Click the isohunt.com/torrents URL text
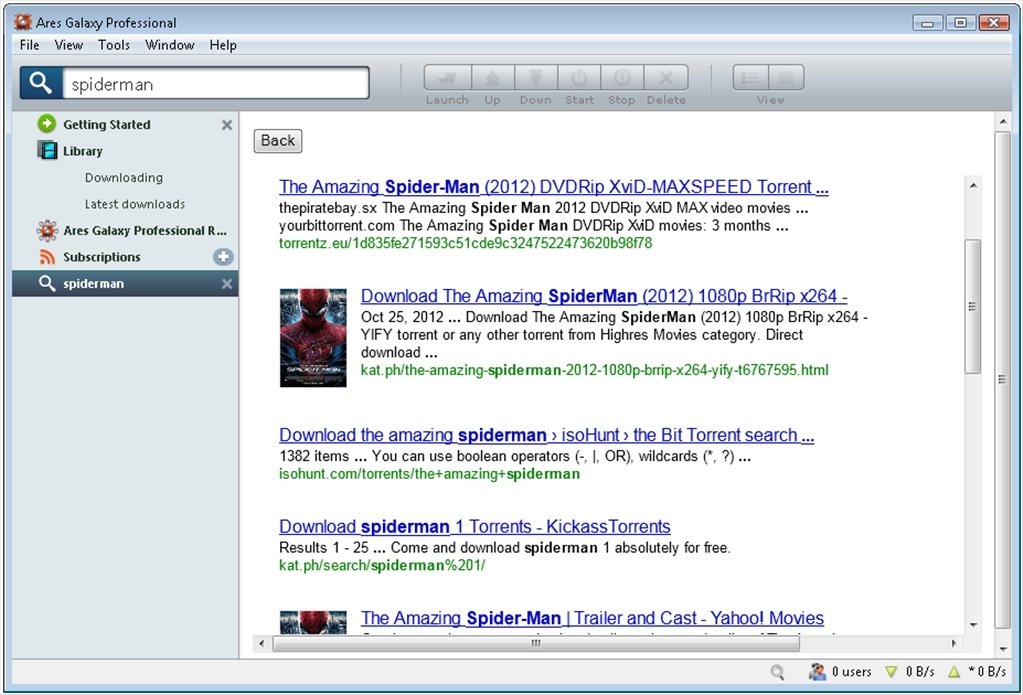This screenshot has width=1023, height=695. coord(429,474)
